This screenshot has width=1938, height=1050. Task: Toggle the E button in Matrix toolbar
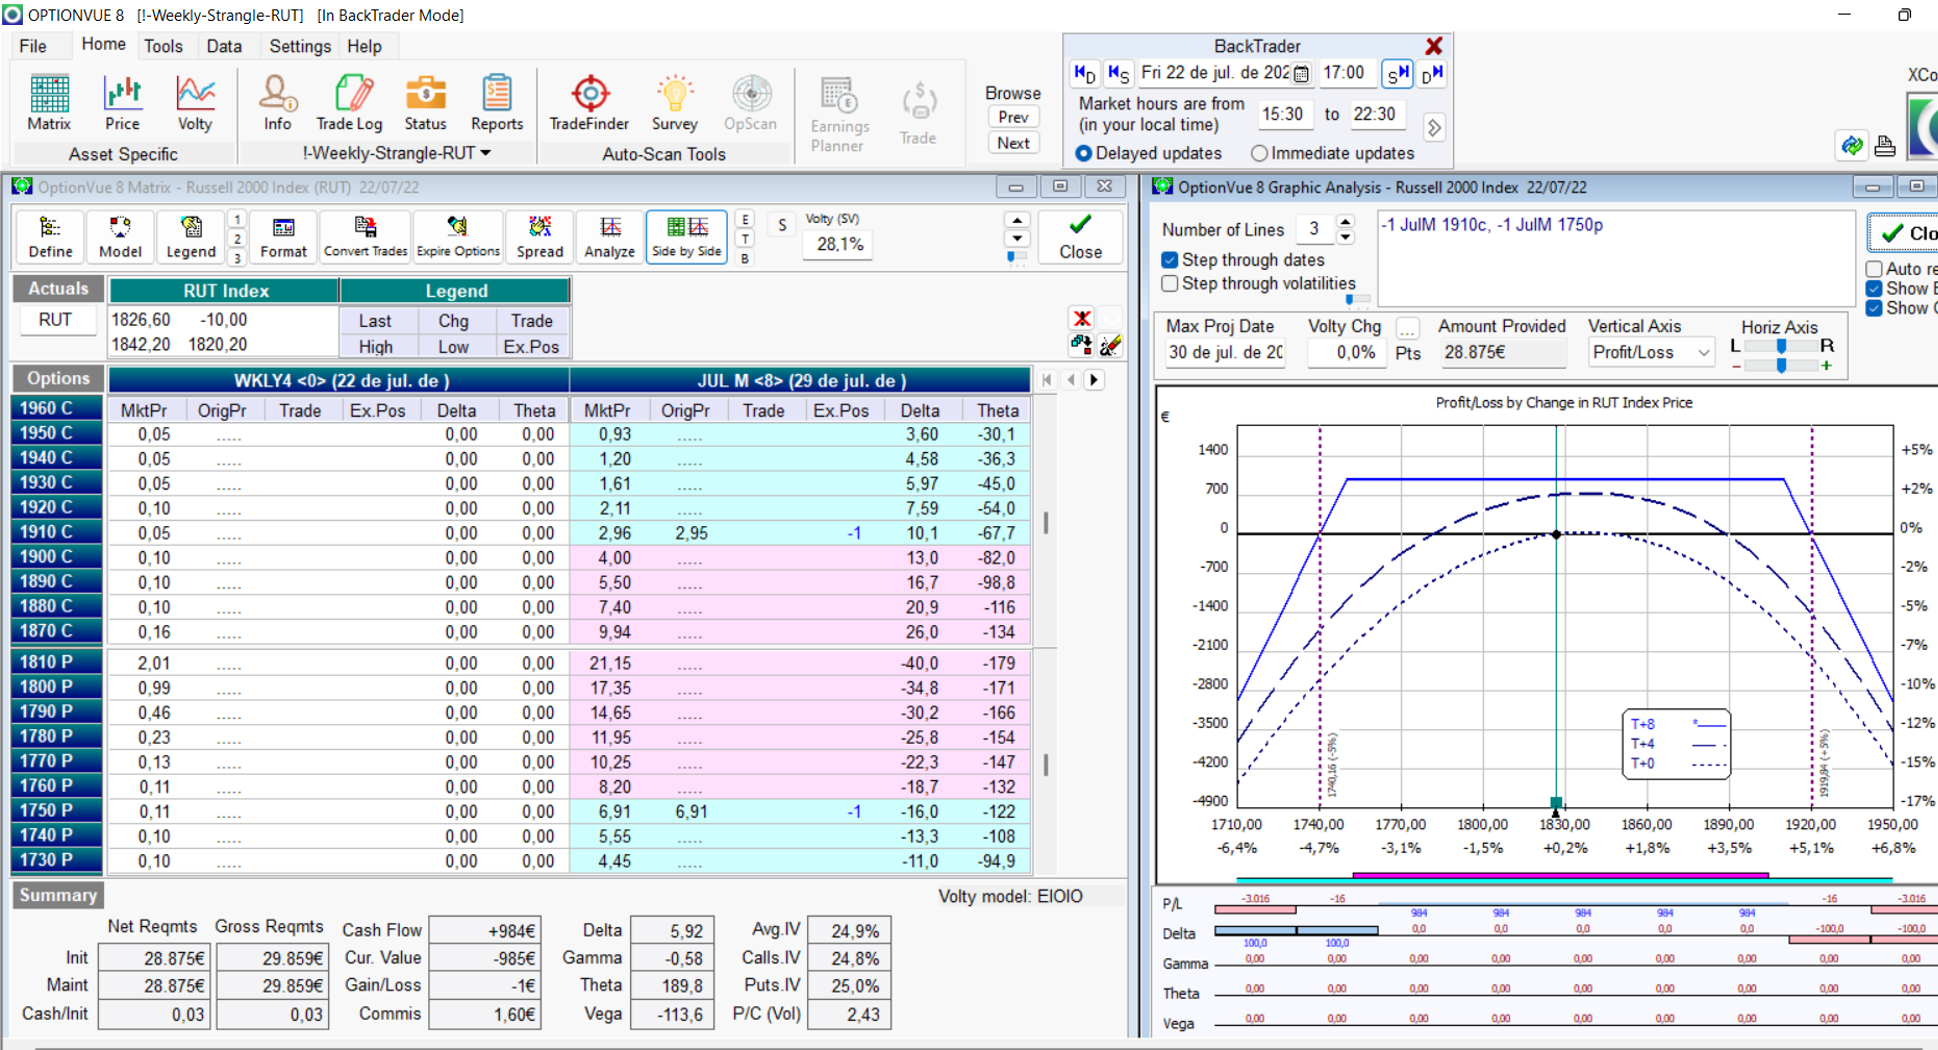[745, 219]
